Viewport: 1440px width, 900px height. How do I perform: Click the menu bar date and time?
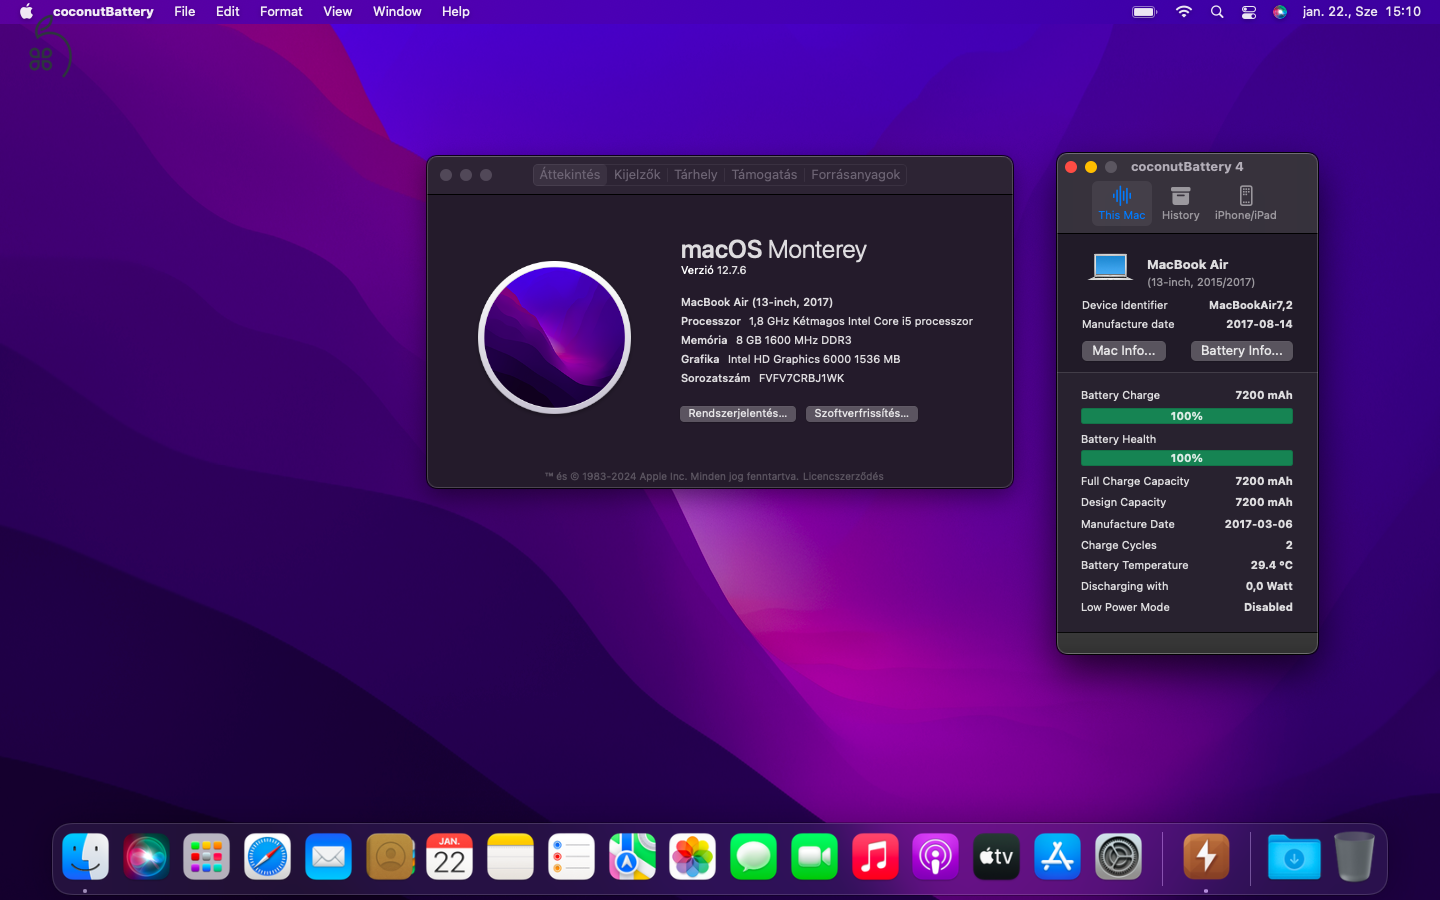coord(1361,12)
